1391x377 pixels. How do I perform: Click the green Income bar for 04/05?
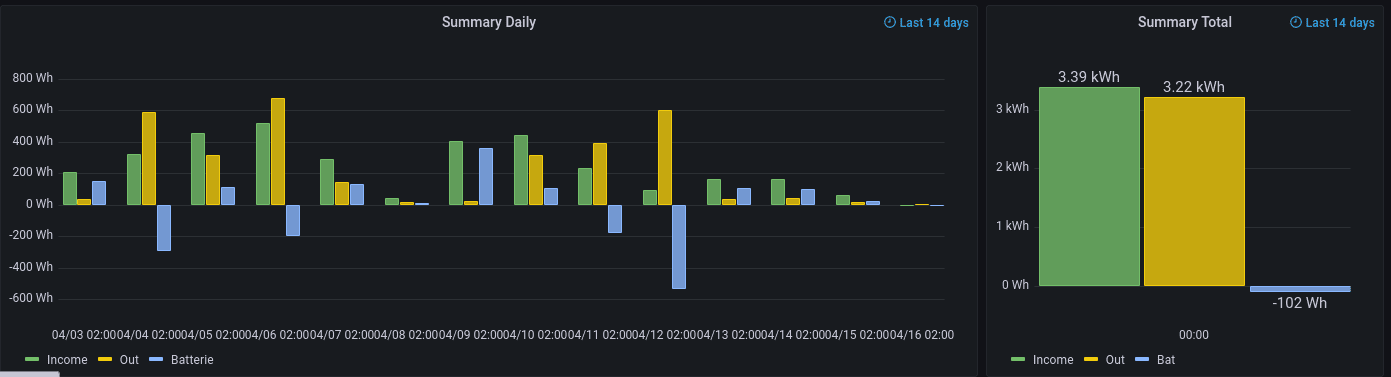(x=198, y=169)
